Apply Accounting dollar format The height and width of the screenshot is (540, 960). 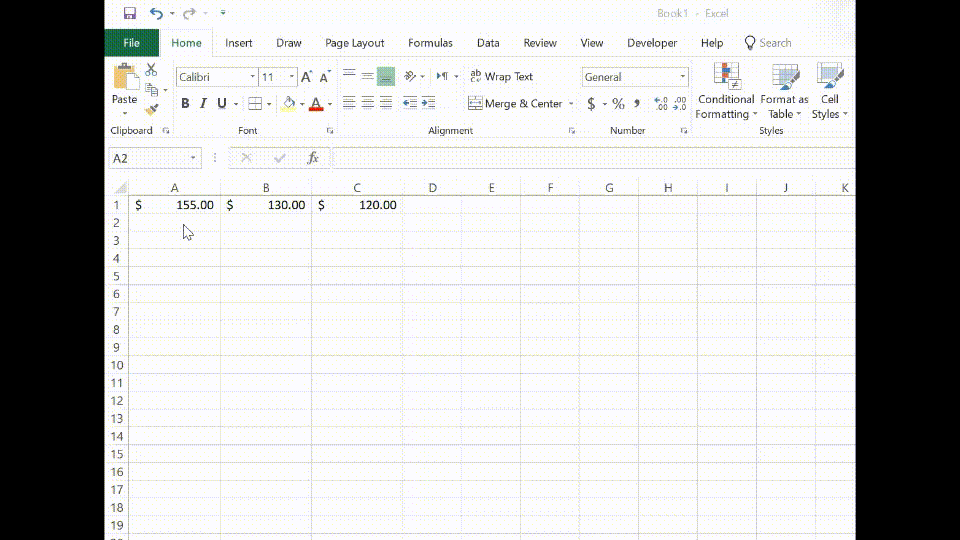pyautogui.click(x=591, y=103)
